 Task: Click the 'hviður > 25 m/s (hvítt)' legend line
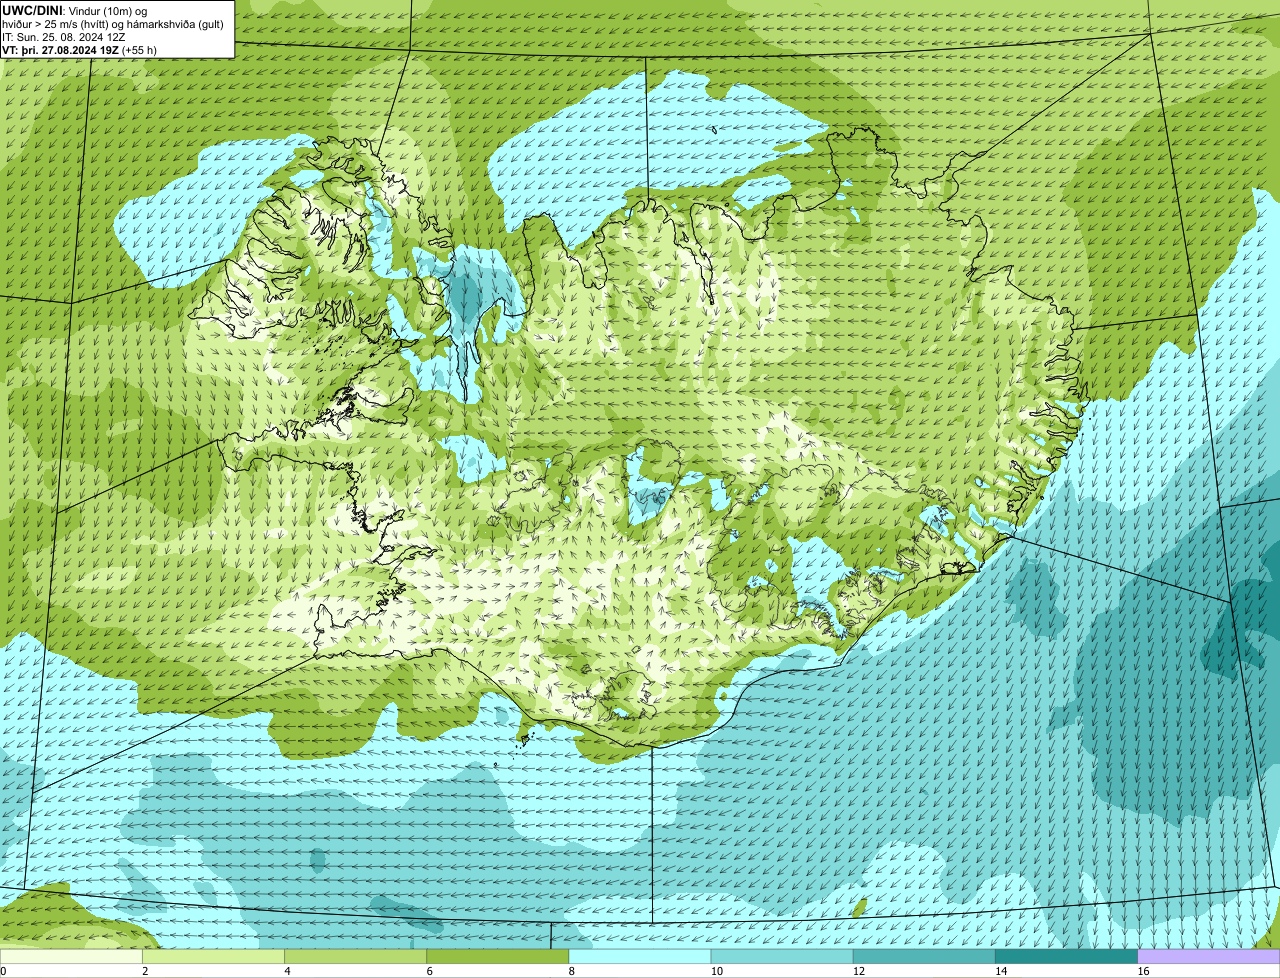pyautogui.click(x=113, y=24)
